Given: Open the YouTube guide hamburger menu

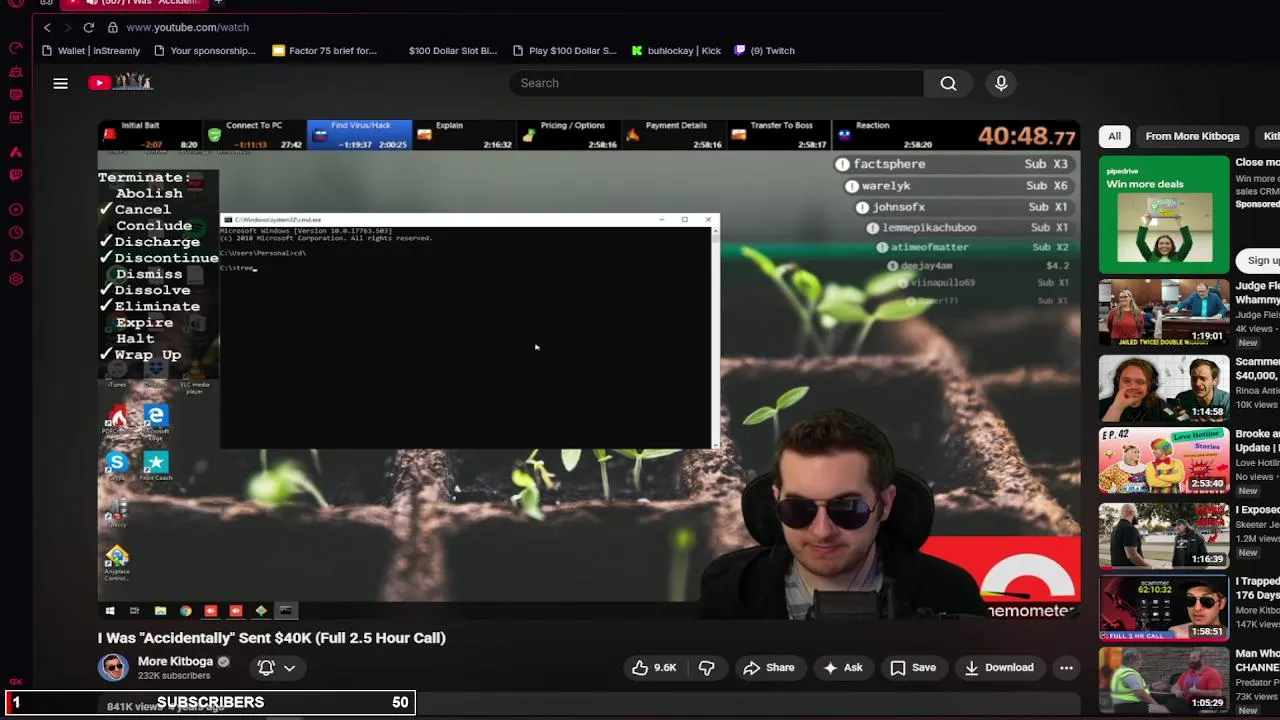Looking at the screenshot, I should click(60, 83).
